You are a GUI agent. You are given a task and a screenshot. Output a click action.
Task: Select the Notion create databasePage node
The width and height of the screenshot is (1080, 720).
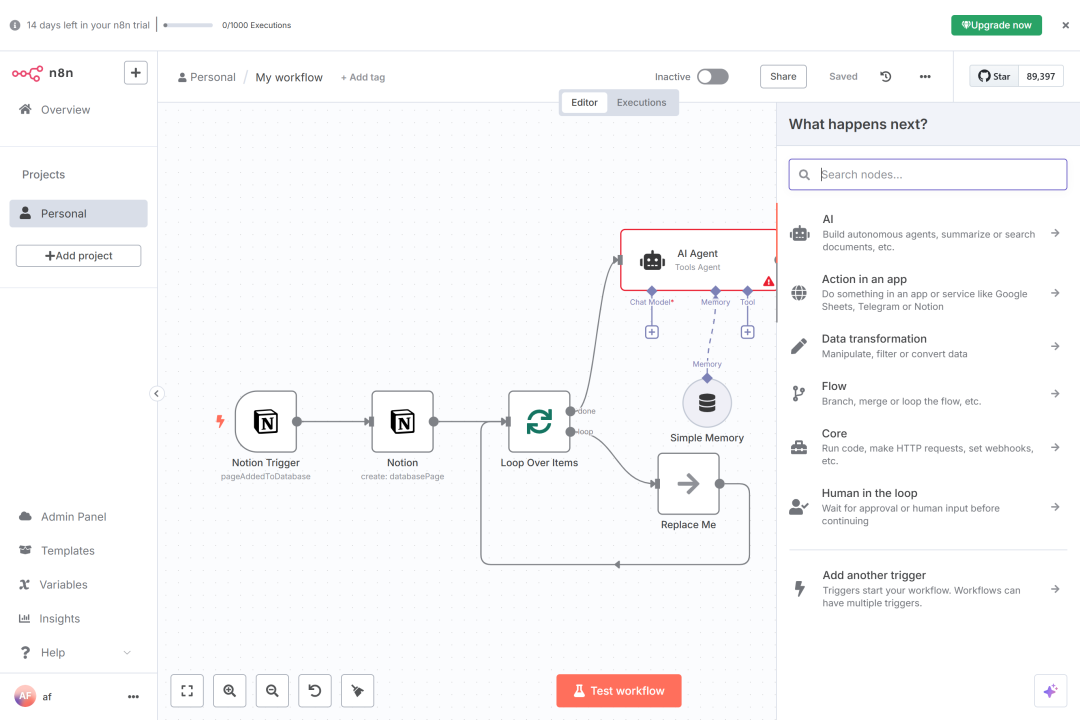402,422
